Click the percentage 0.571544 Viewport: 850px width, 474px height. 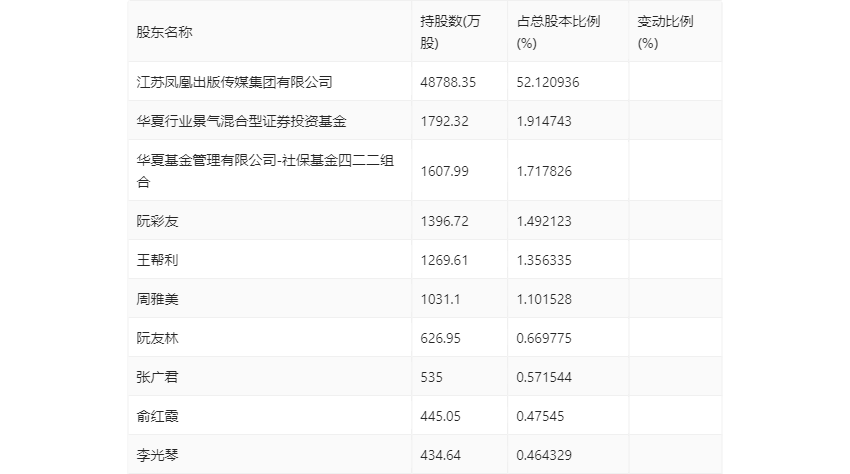point(544,377)
